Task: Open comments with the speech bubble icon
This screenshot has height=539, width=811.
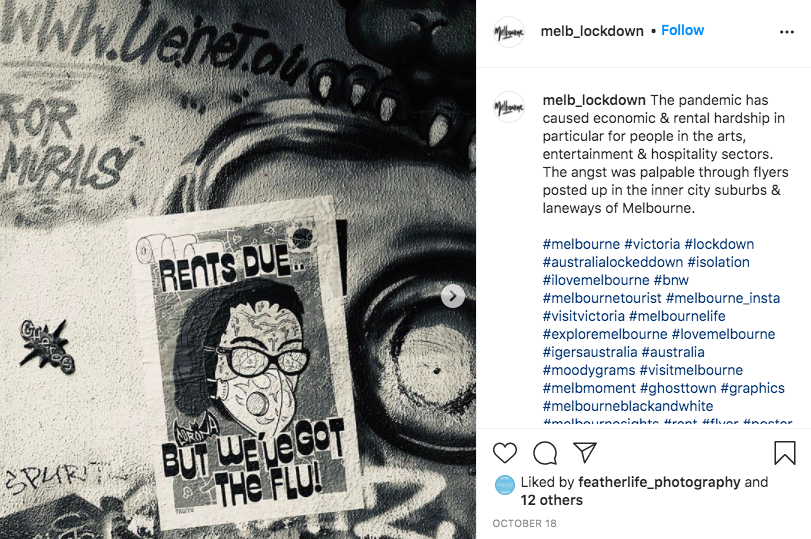Action: point(545,453)
